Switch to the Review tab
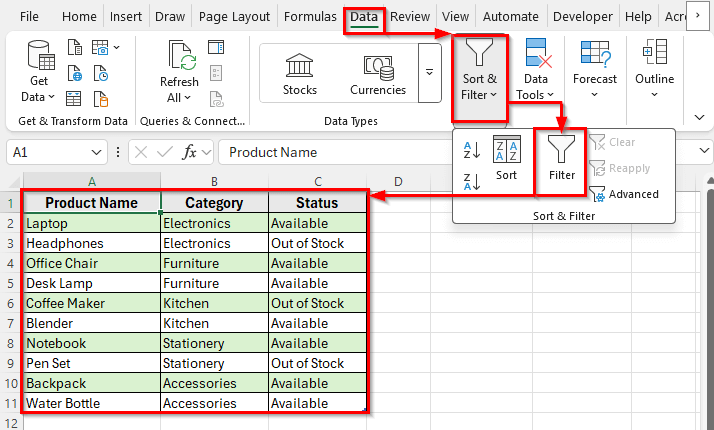Image resolution: width=714 pixels, height=430 pixels. pyautogui.click(x=410, y=17)
